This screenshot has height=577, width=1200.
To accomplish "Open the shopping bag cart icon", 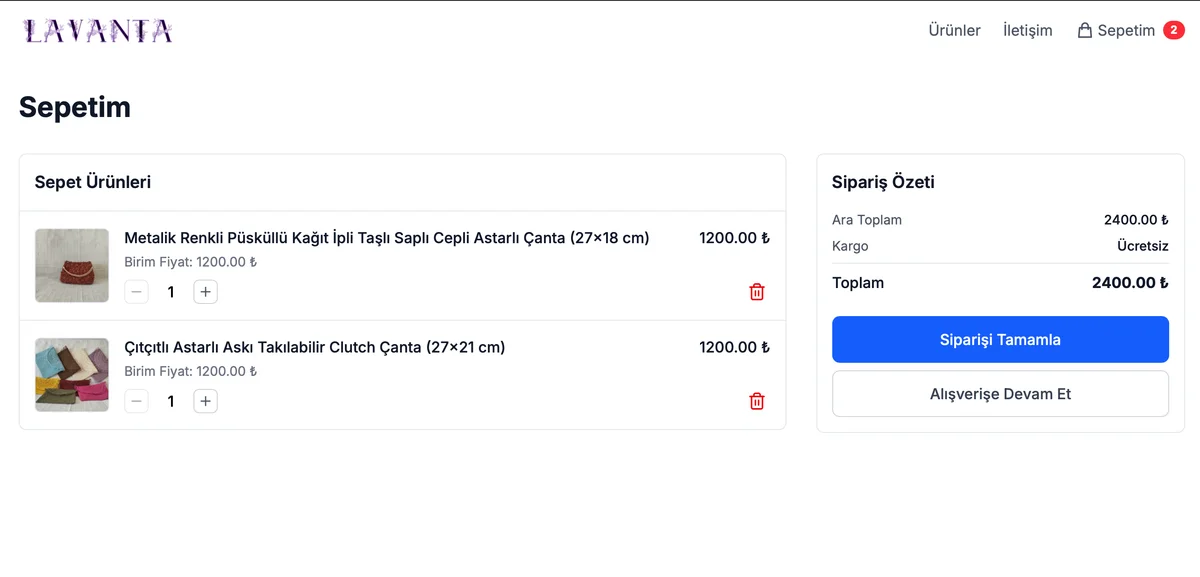I will click(x=1084, y=31).
